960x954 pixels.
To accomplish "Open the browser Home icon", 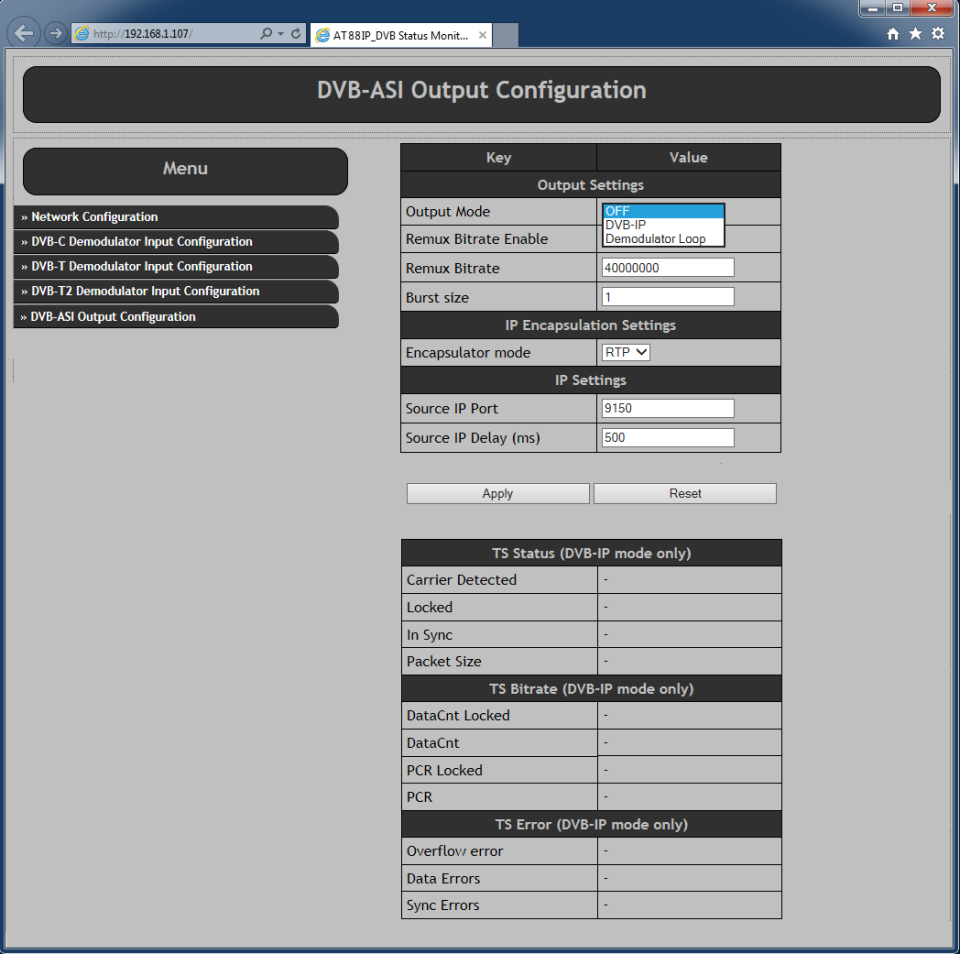I will tap(893, 34).
